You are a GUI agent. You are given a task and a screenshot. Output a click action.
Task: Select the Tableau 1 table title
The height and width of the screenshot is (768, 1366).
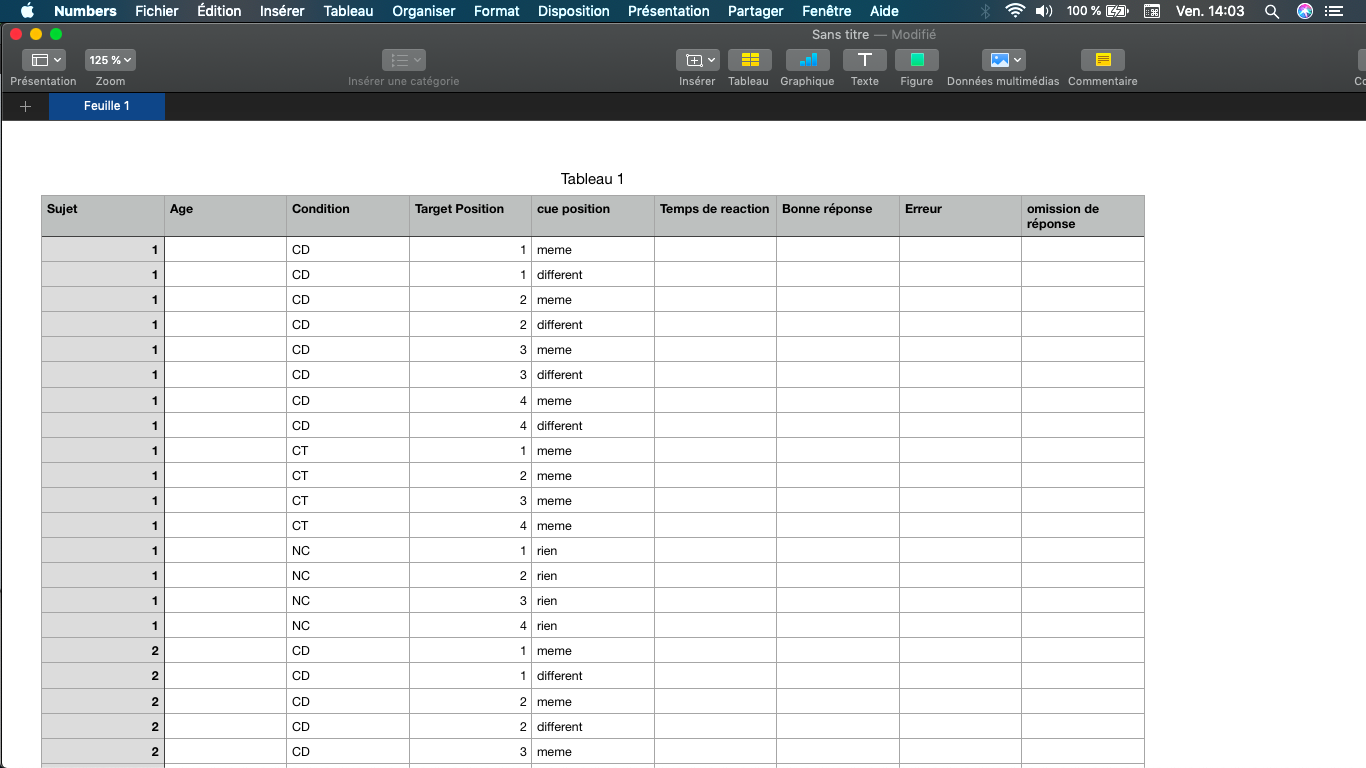592,179
